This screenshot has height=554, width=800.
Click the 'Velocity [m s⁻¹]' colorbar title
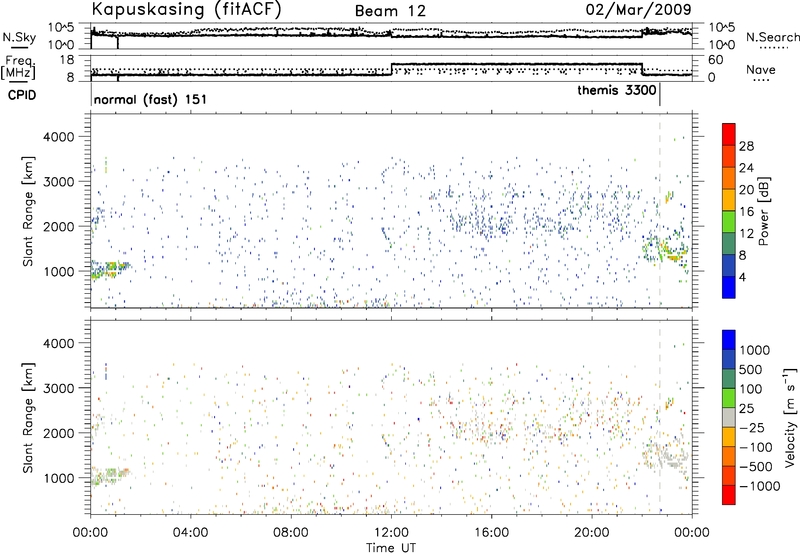(790, 417)
